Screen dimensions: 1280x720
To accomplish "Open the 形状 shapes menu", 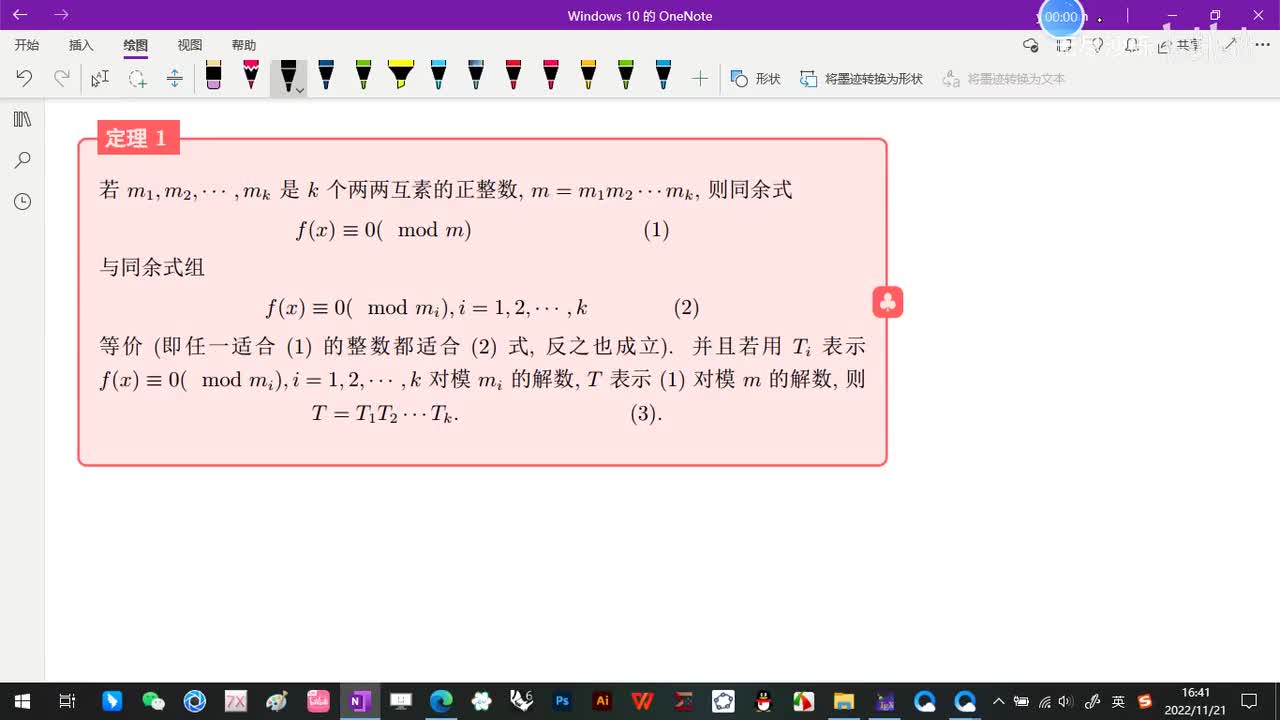I will [755, 78].
